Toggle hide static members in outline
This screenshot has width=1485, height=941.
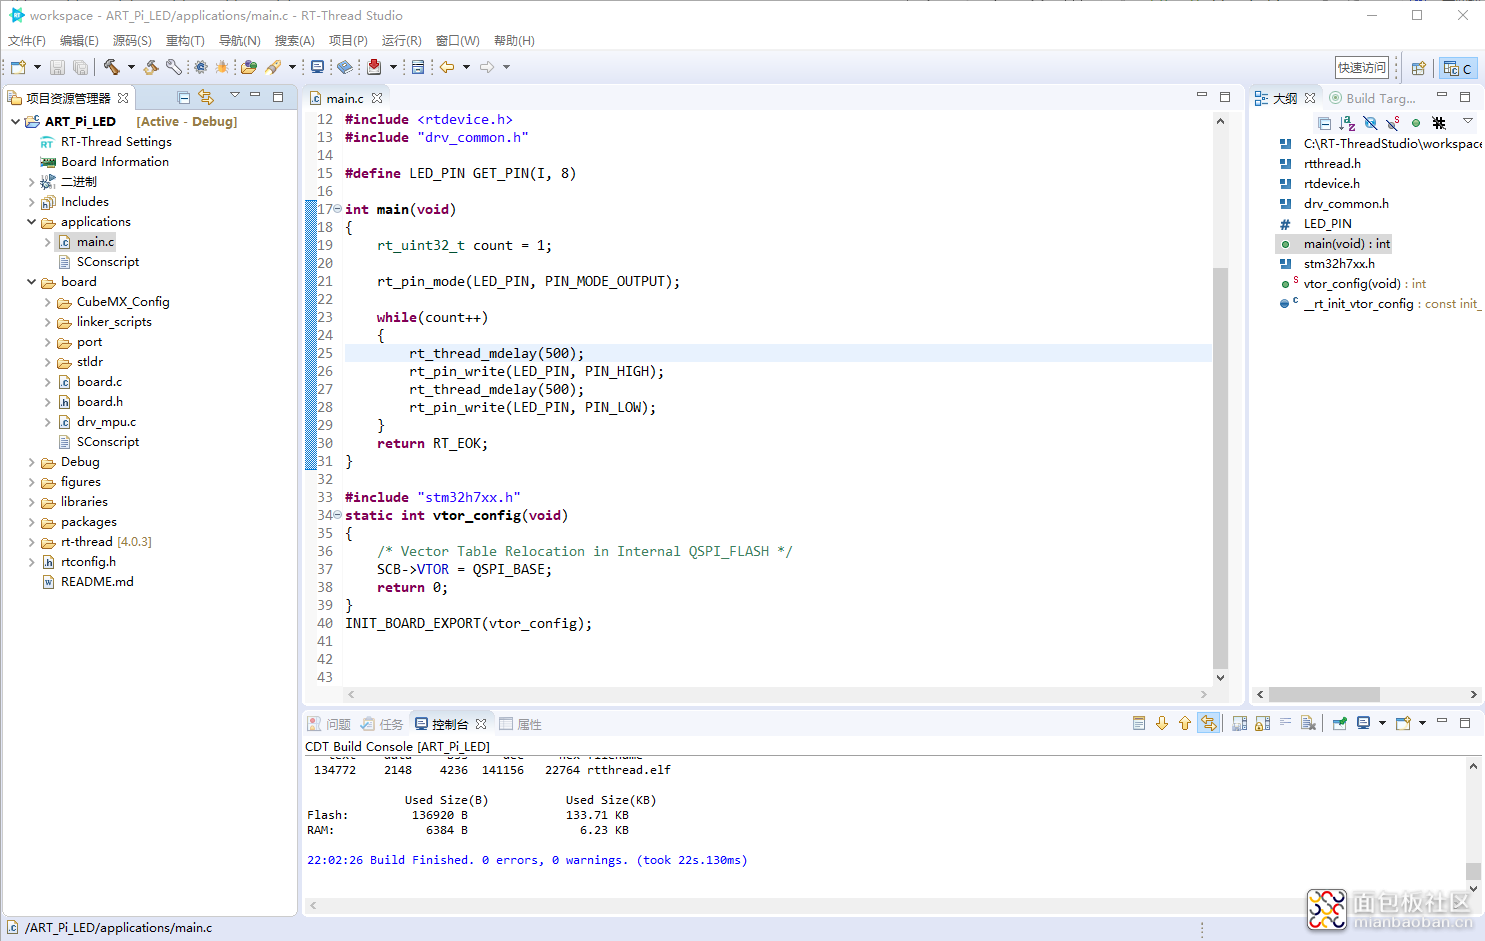pyautogui.click(x=1393, y=123)
